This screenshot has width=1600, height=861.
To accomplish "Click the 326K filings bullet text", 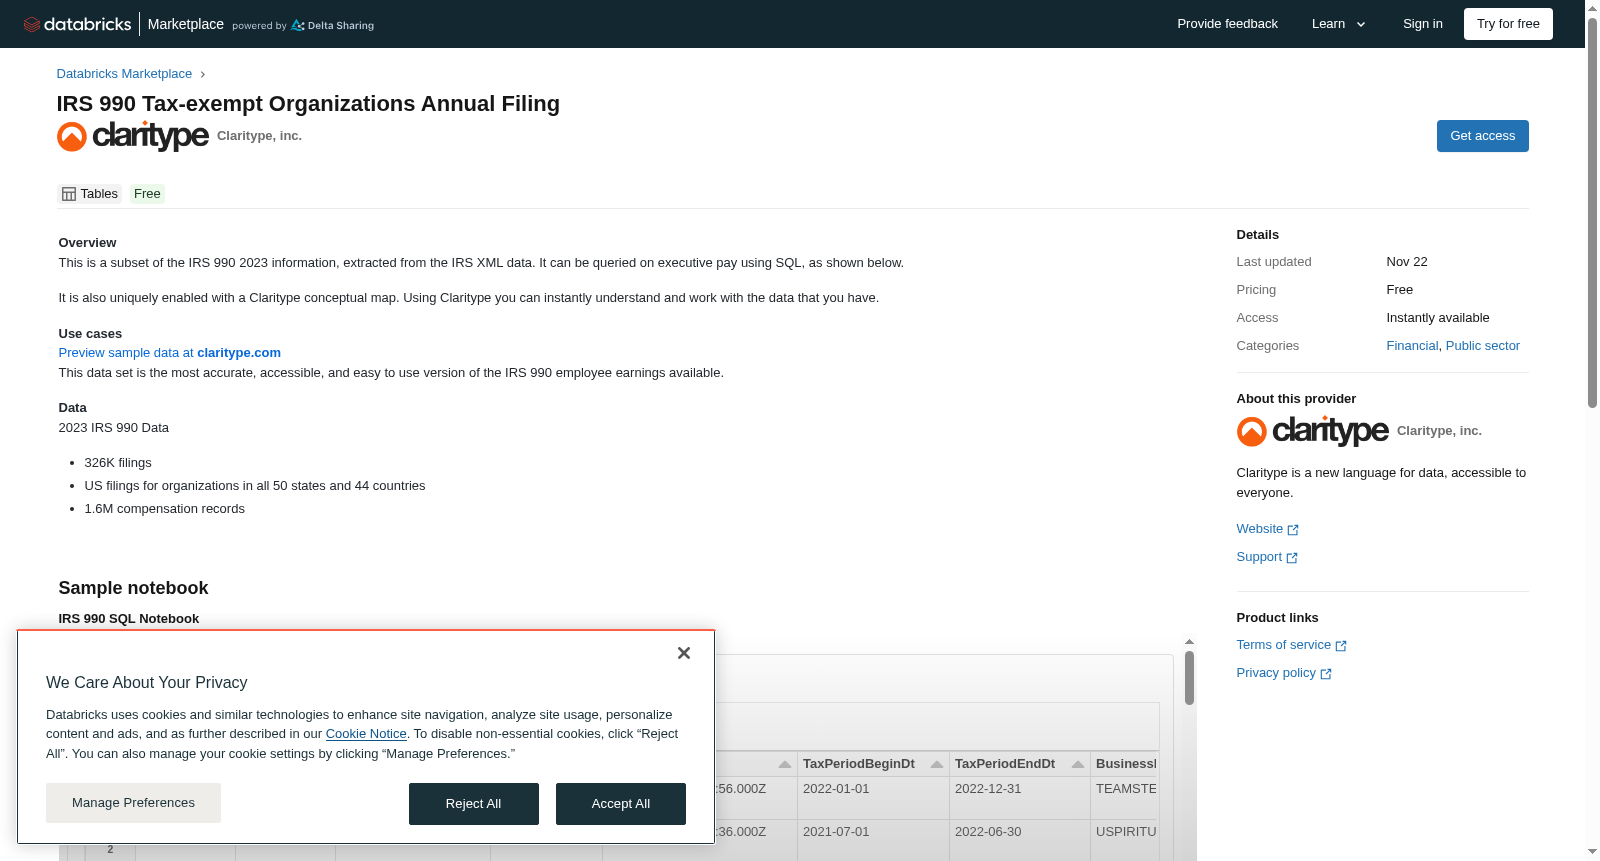I will [x=118, y=463].
